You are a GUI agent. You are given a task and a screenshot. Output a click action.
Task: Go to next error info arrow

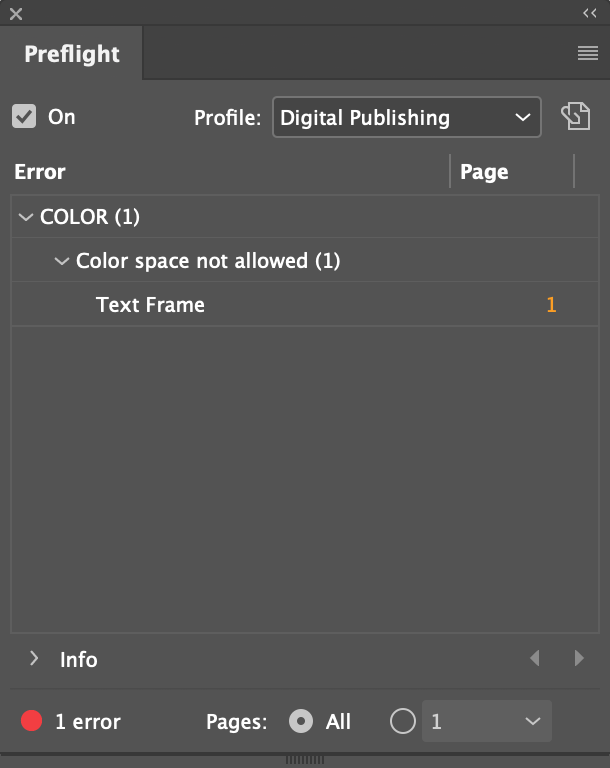coord(579,658)
